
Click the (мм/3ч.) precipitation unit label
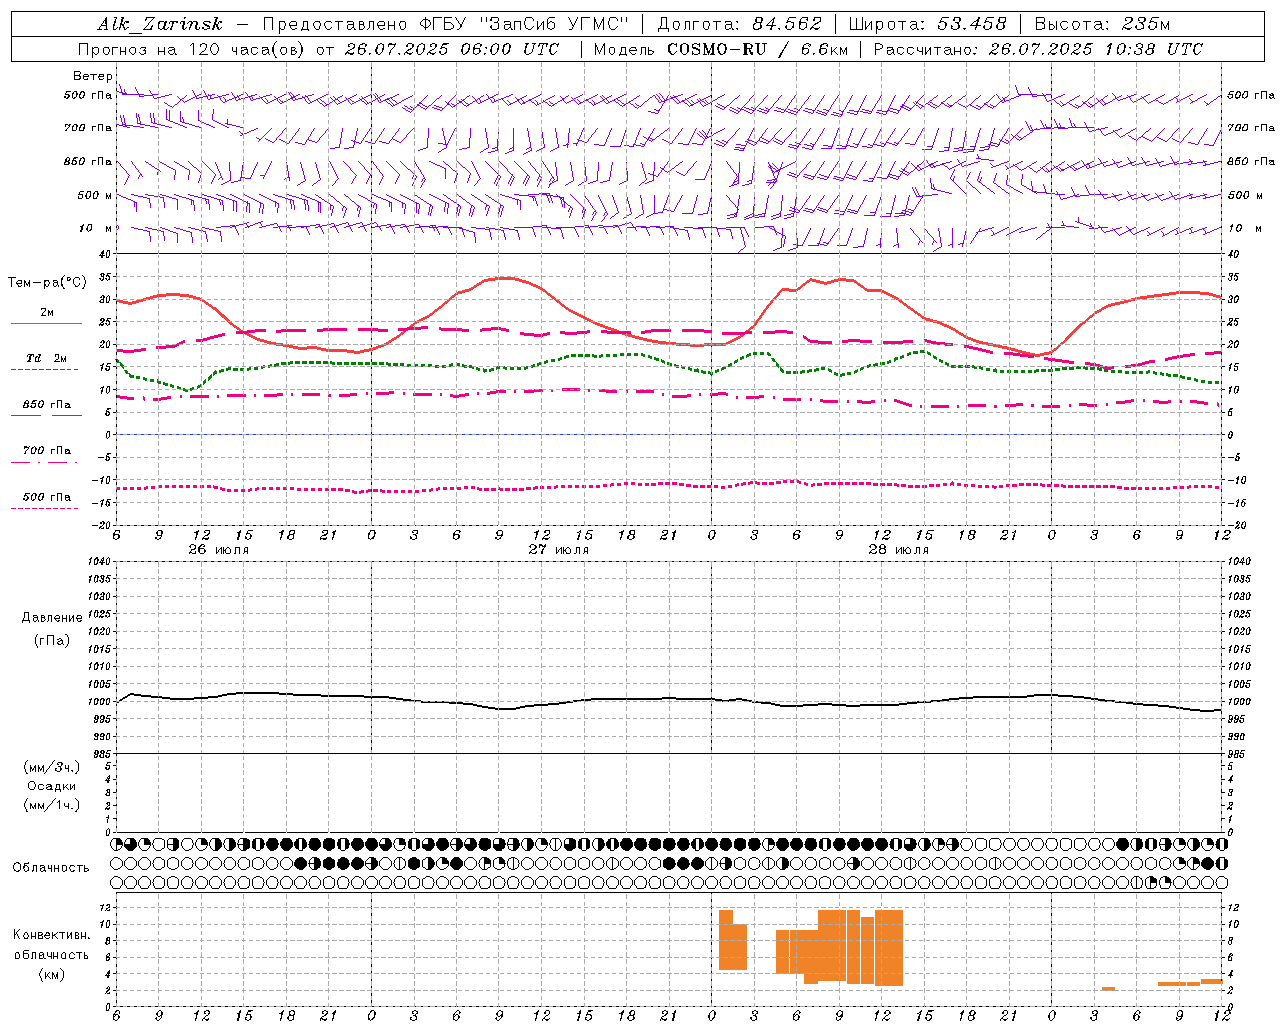[x=52, y=767]
